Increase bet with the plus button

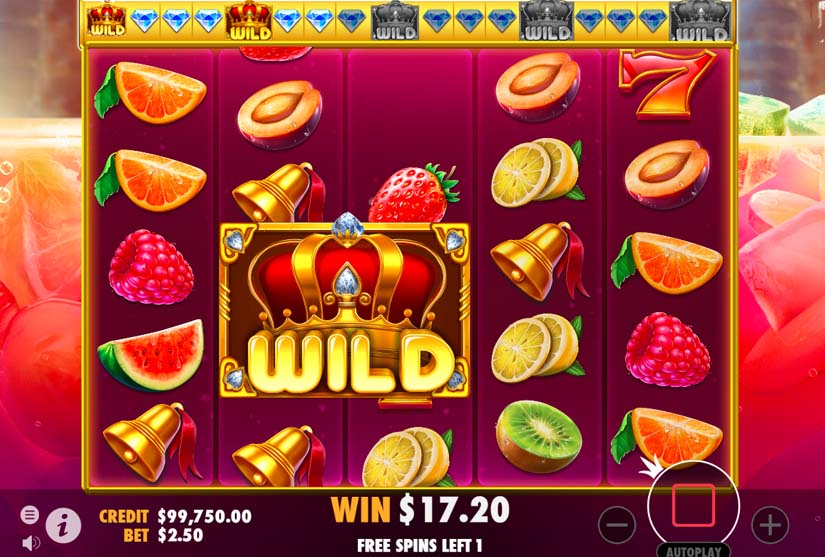point(770,525)
